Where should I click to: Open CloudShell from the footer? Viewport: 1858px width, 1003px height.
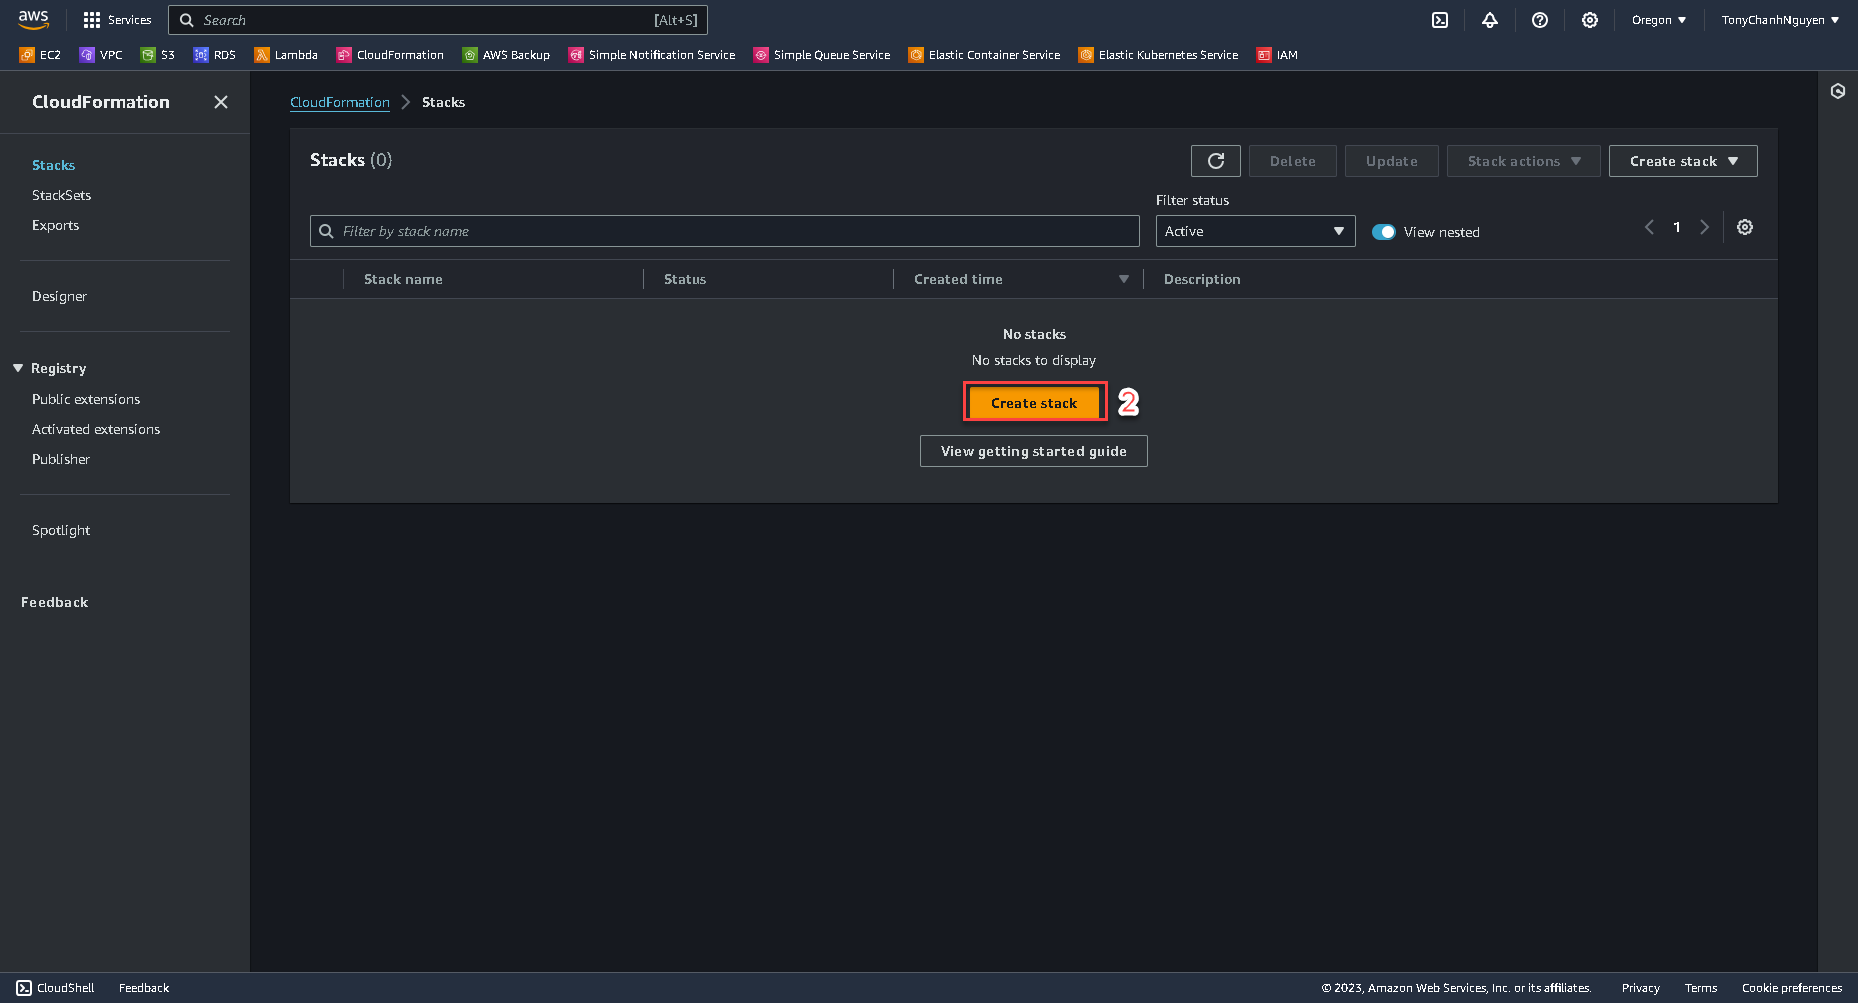(56, 988)
